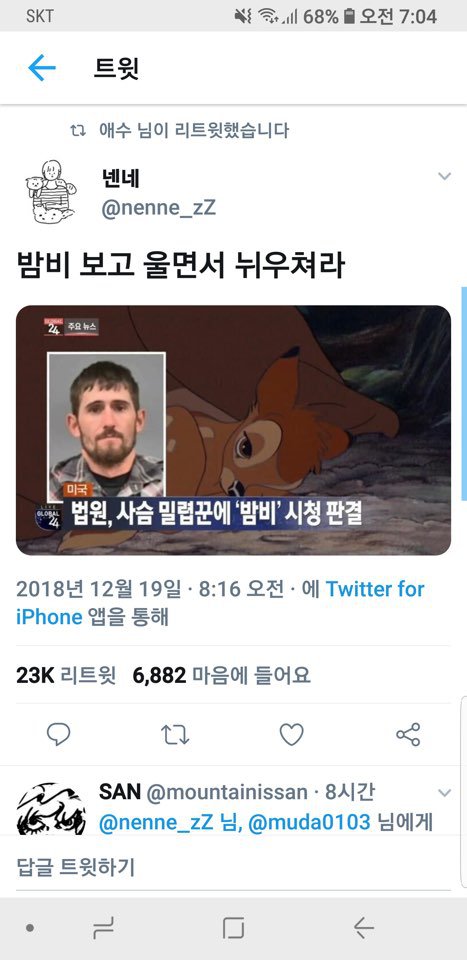Tap the 답글 트윗하기 reply field
467x960 pixels.
pos(233,867)
